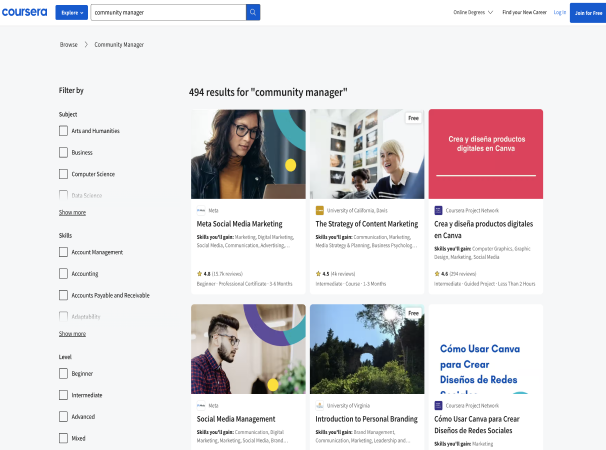Open Crea y diseña productos digitales en Canva title
606x450 pixels.
(483, 230)
